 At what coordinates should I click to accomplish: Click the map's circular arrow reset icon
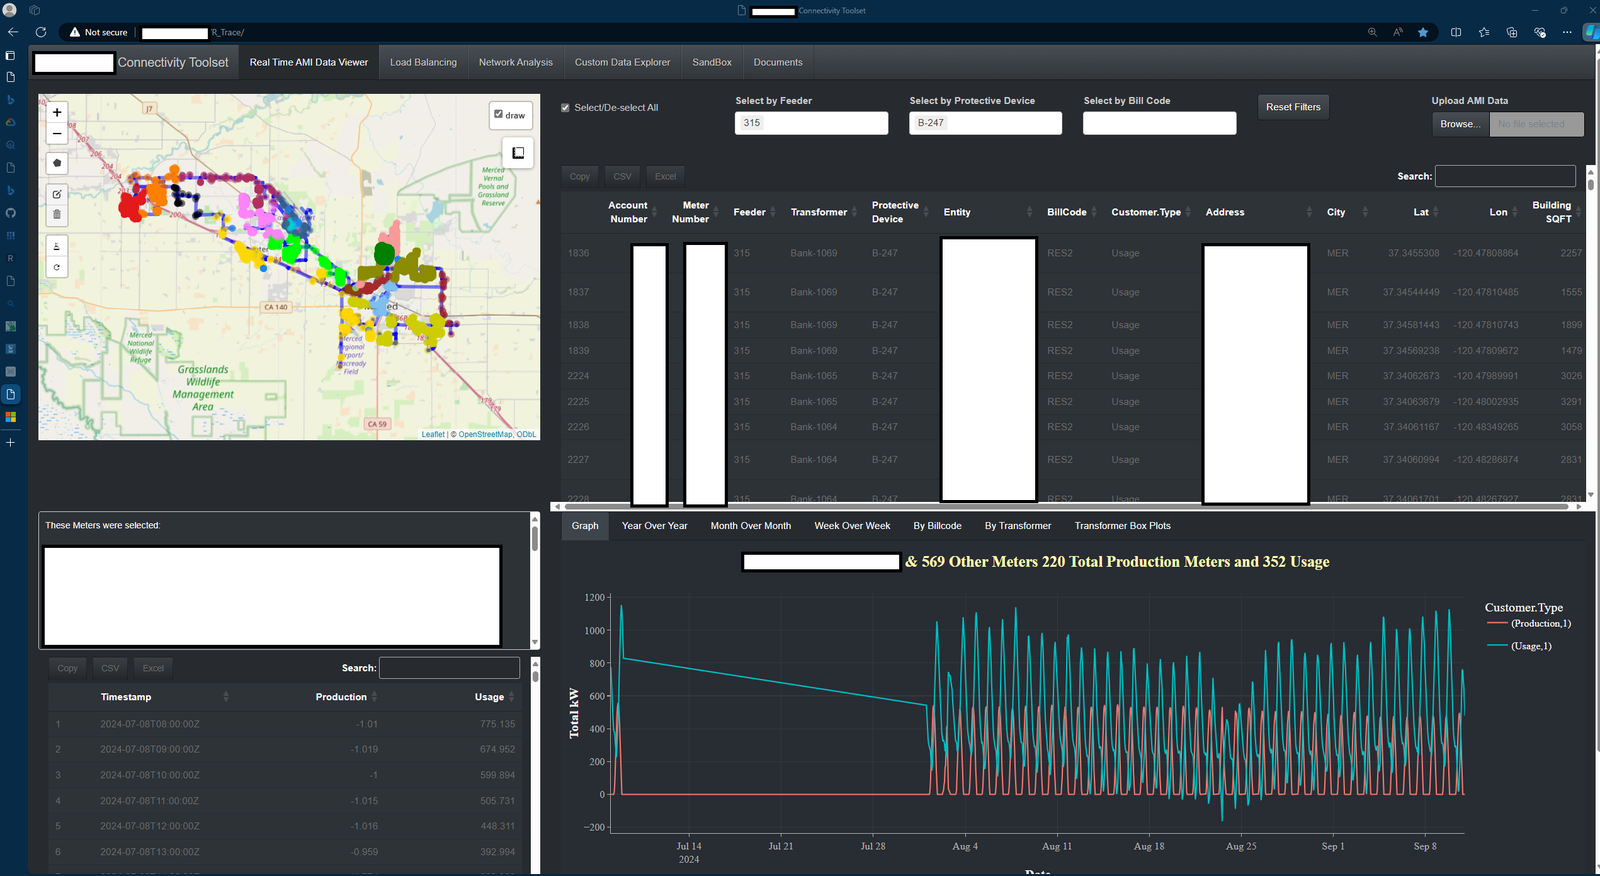57,267
